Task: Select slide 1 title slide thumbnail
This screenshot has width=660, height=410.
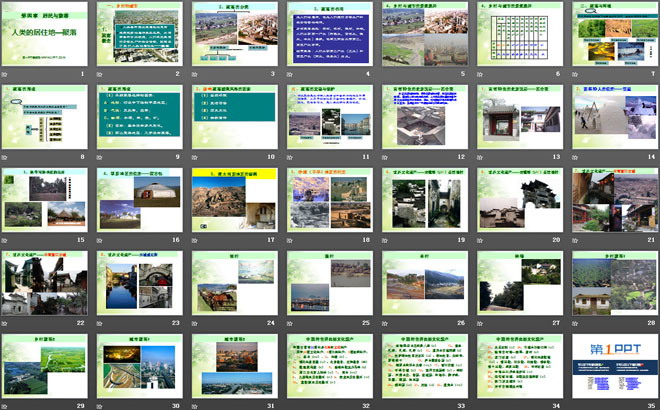Action: click(47, 35)
